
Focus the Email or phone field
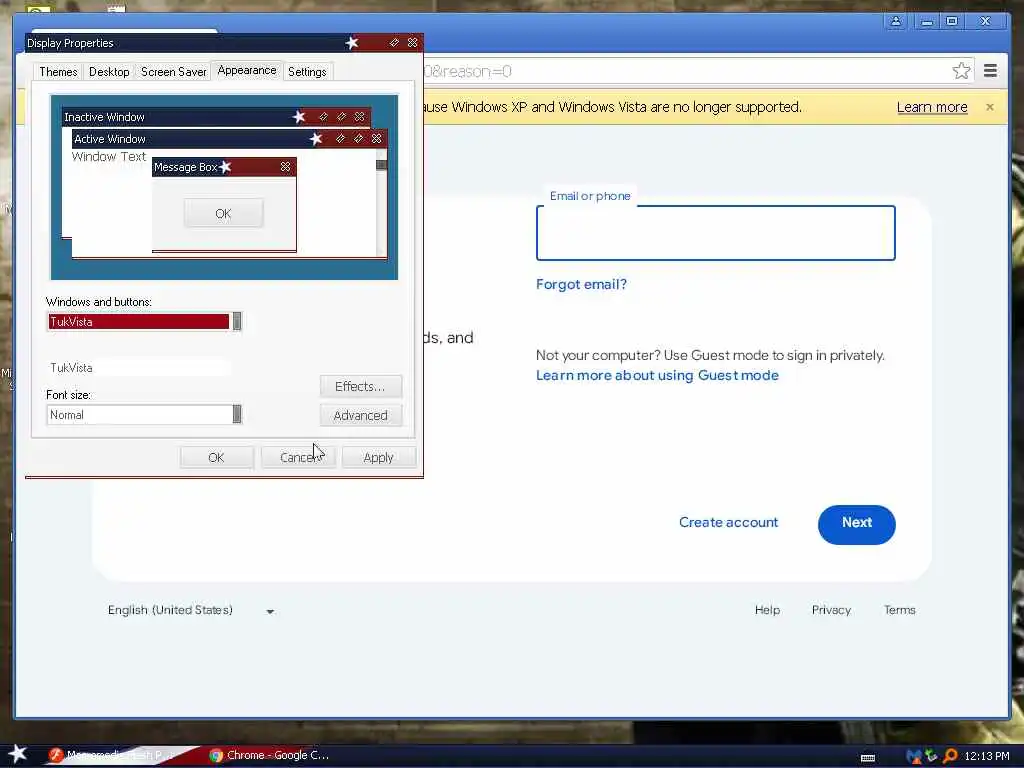point(716,233)
